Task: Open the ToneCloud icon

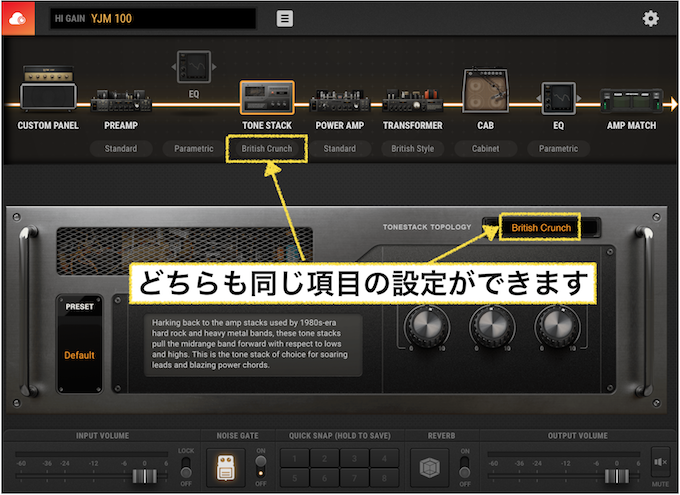Action: click(17, 19)
